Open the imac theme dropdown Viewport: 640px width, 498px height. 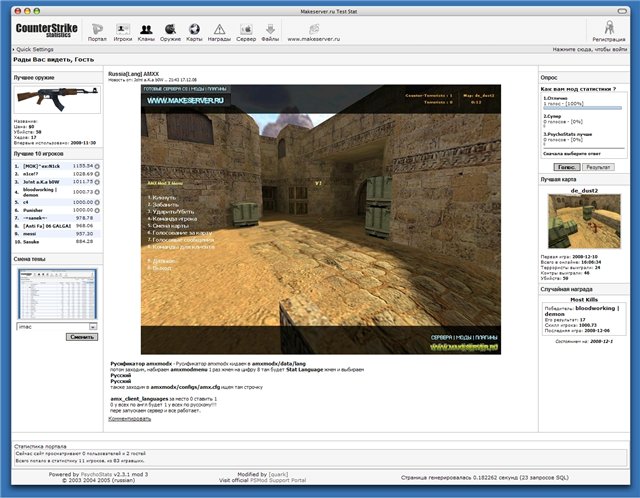pos(57,327)
